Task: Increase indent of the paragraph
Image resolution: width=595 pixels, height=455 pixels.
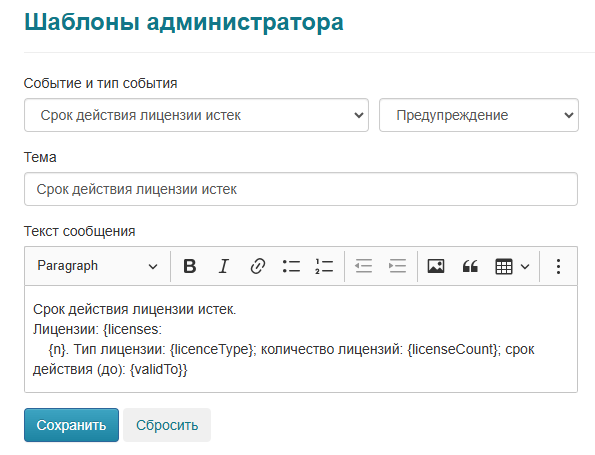Action: pyautogui.click(x=397, y=266)
